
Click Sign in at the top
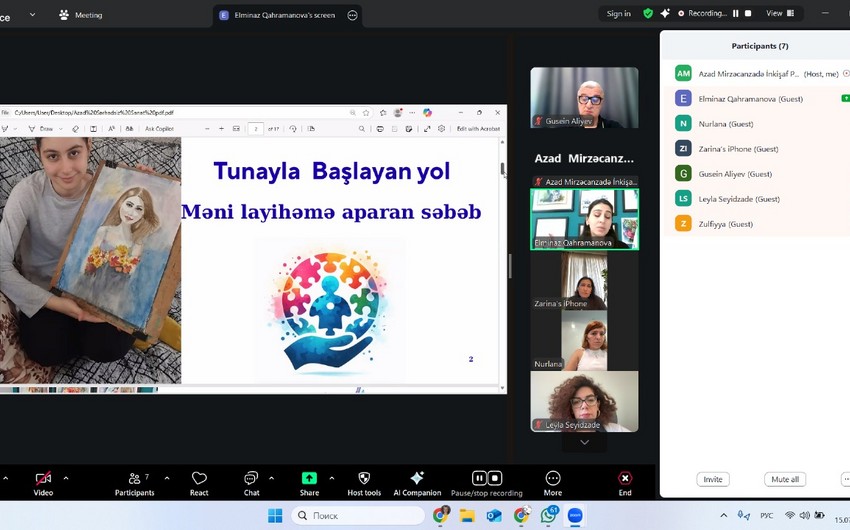click(619, 14)
